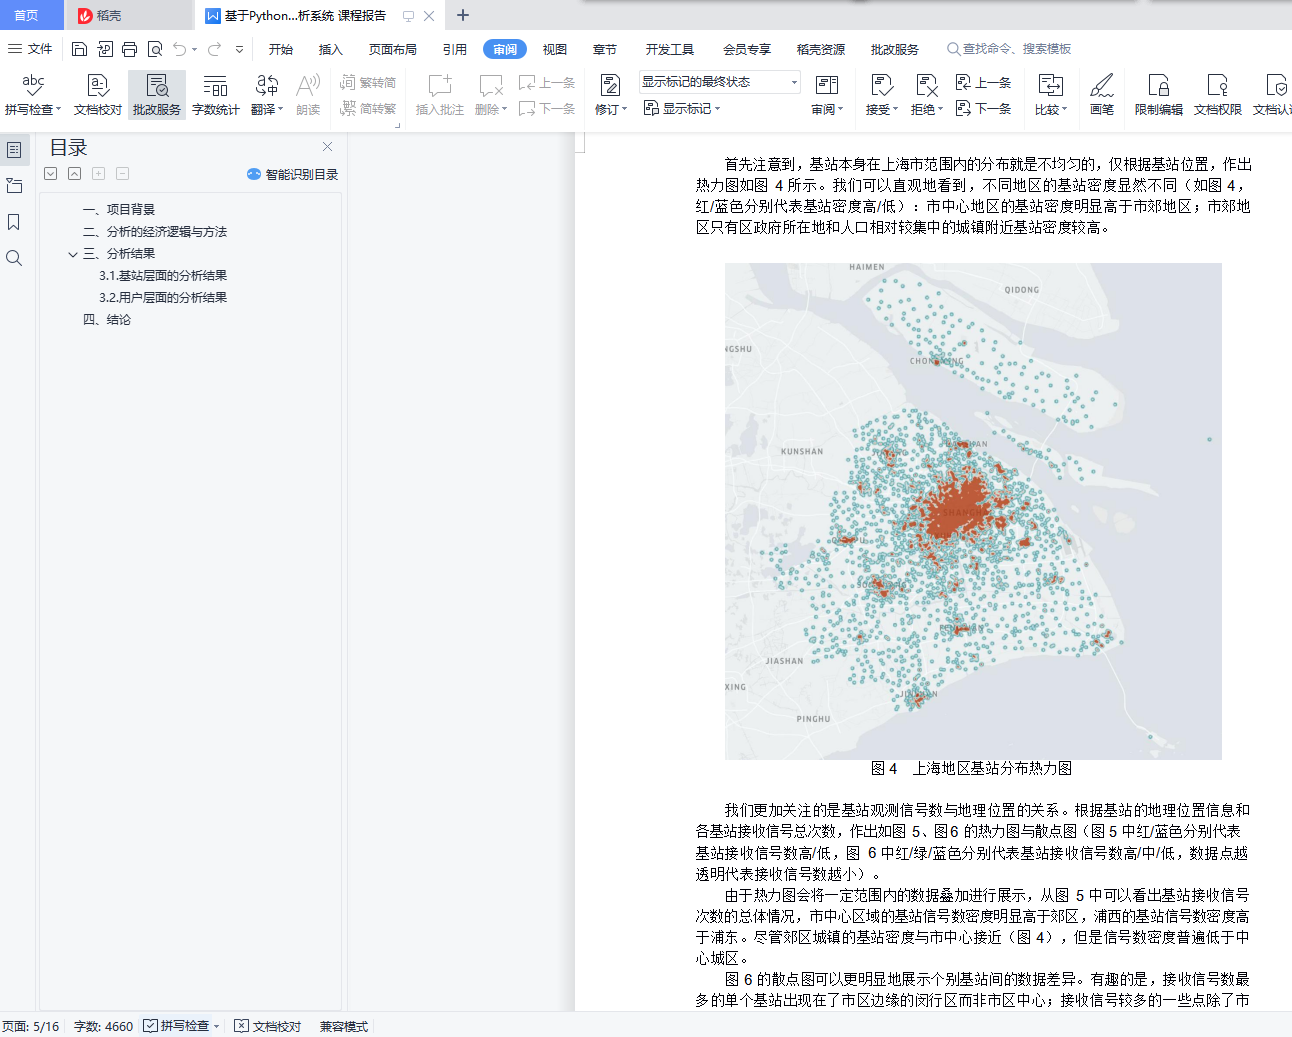Jump to 一、项目背景 in outline
The width and height of the screenshot is (1292, 1037).
pyautogui.click(x=119, y=210)
